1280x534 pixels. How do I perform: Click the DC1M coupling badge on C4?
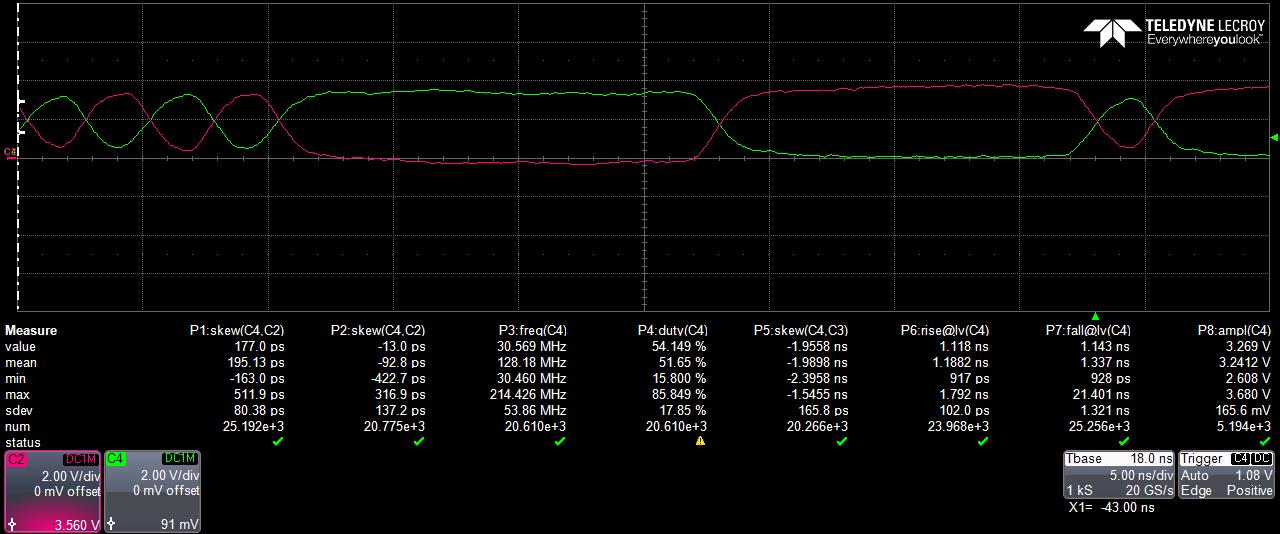[x=181, y=458]
